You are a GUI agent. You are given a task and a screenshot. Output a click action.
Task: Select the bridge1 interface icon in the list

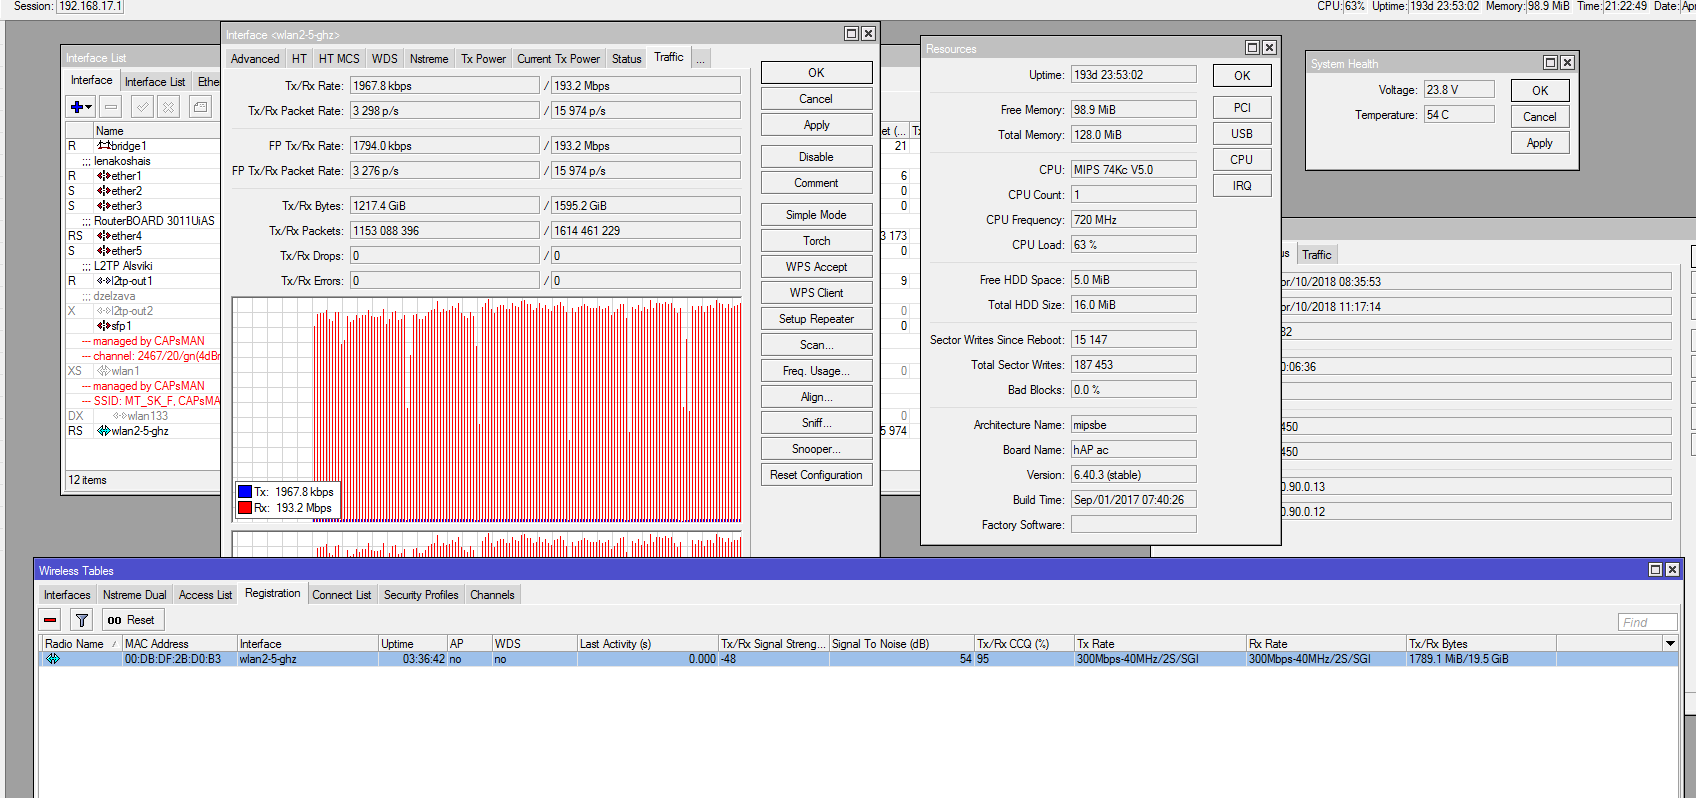click(103, 146)
